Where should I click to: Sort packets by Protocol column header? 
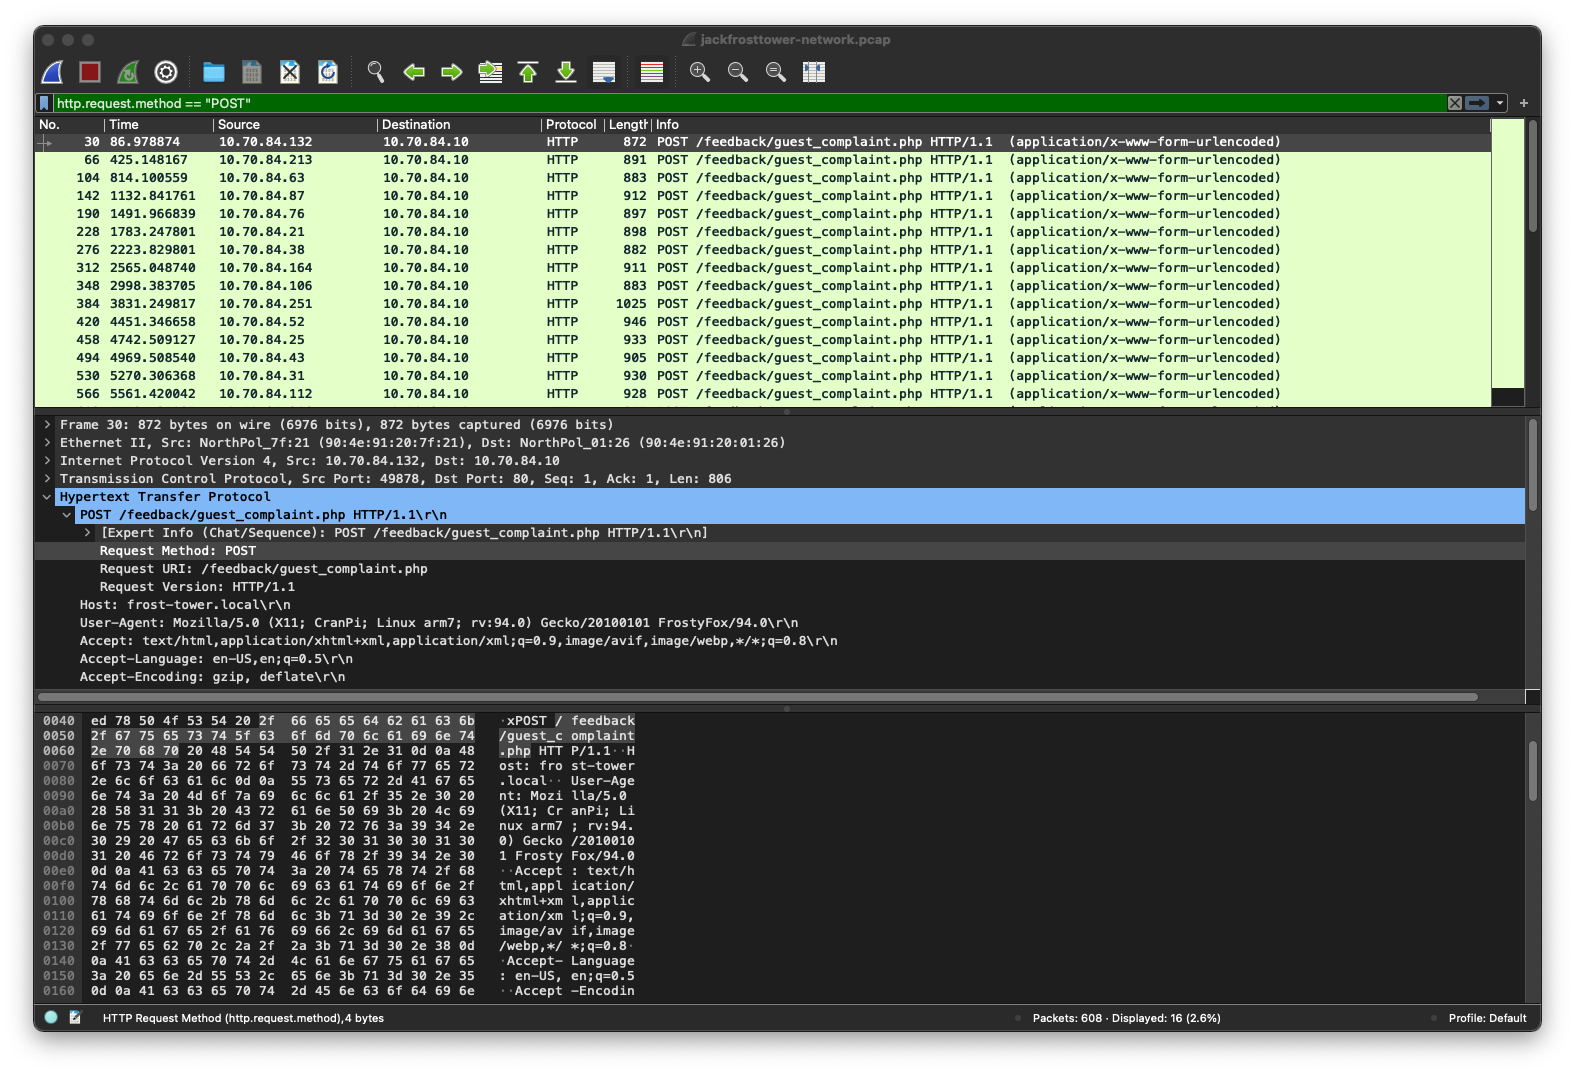click(x=573, y=125)
